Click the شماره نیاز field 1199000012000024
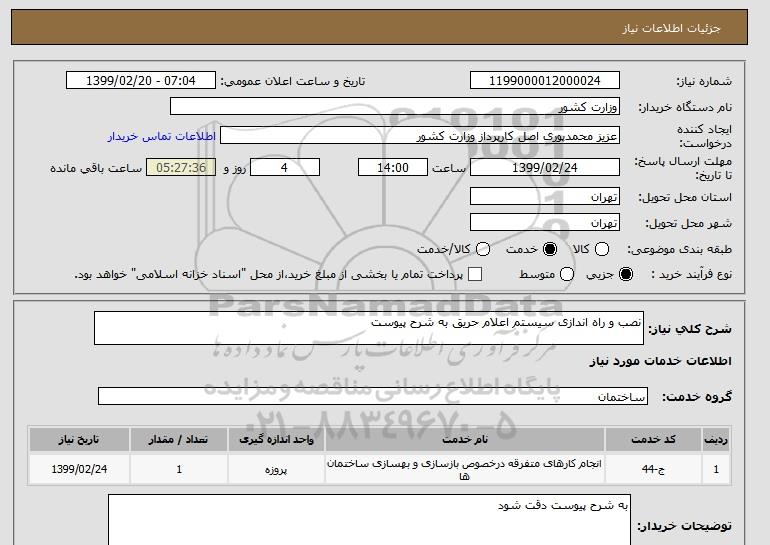Image resolution: width=770 pixels, height=545 pixels. 545,81
